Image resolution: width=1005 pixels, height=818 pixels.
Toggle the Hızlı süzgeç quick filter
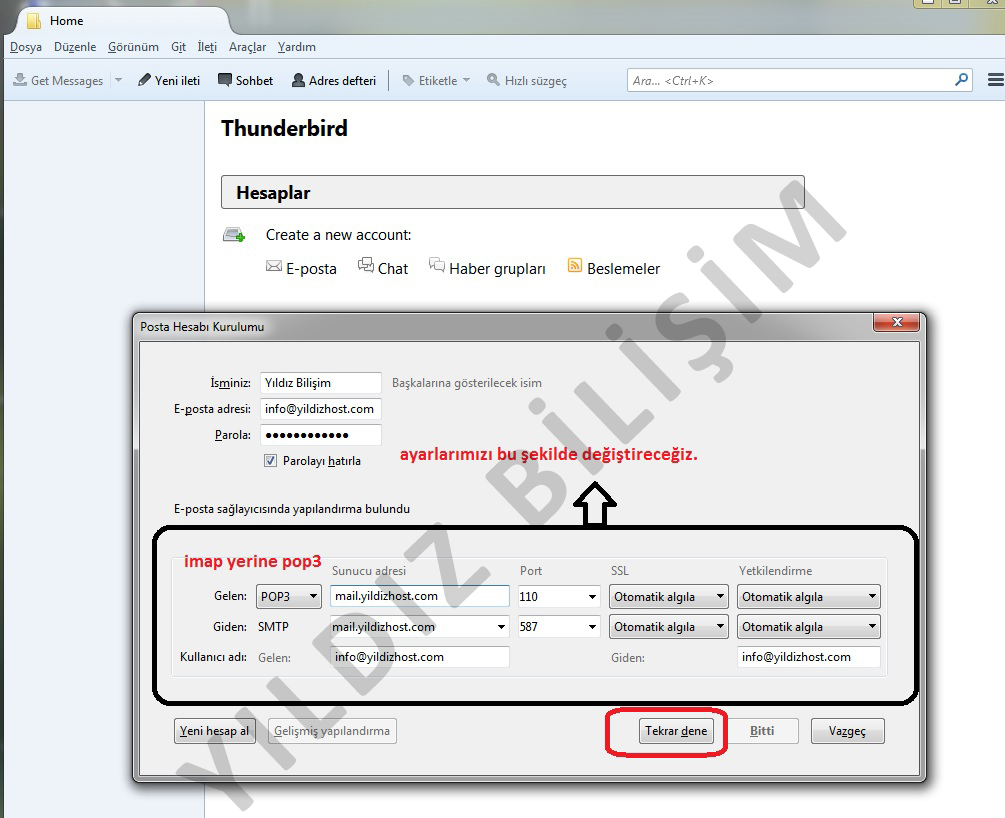point(527,80)
